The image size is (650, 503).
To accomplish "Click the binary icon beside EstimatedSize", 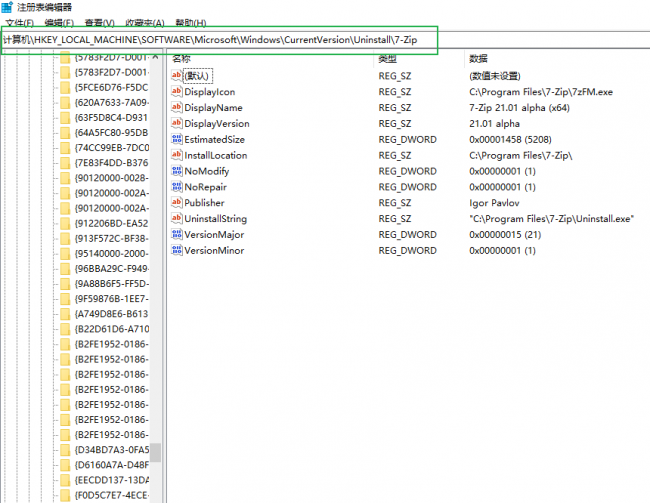I will [177, 139].
